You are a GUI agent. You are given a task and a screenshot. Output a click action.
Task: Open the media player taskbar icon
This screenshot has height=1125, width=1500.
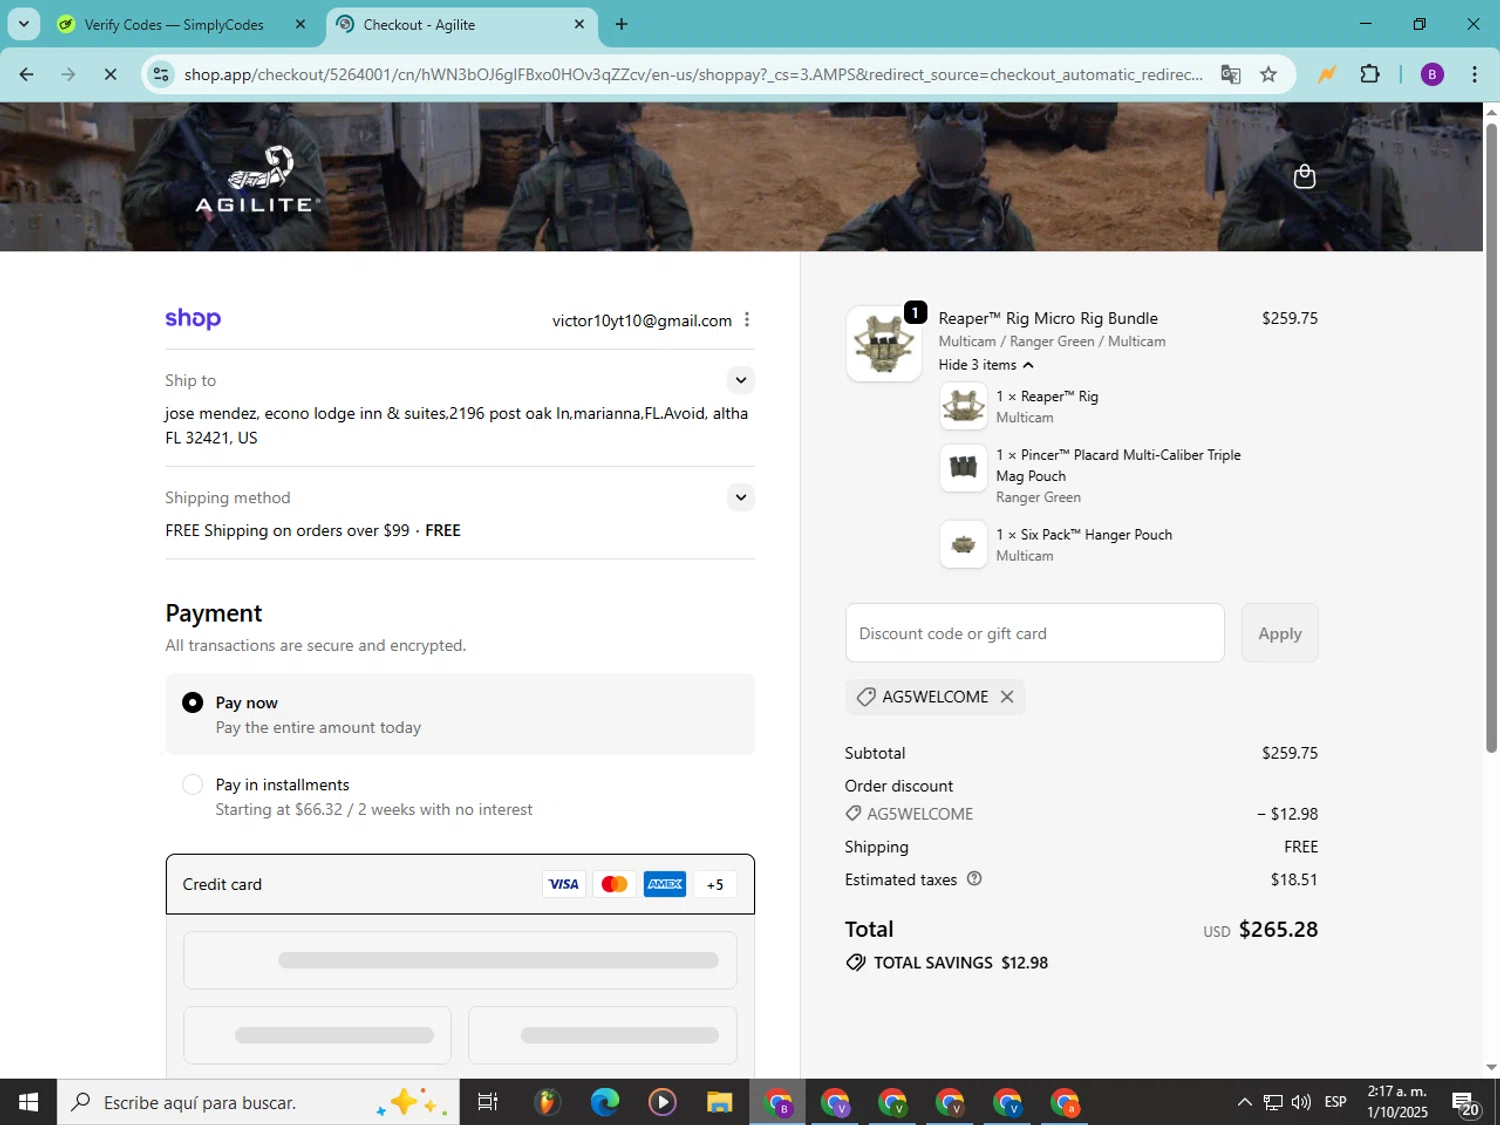click(x=662, y=1102)
